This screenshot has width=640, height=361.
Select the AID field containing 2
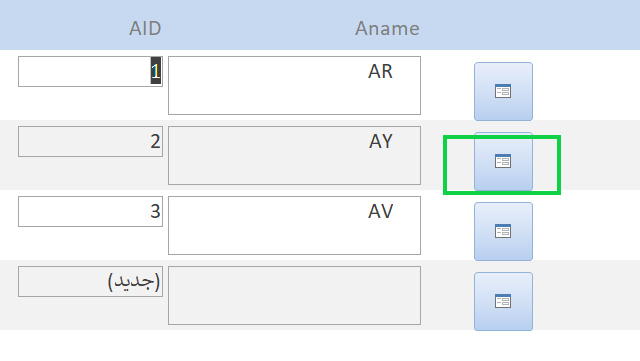90,141
